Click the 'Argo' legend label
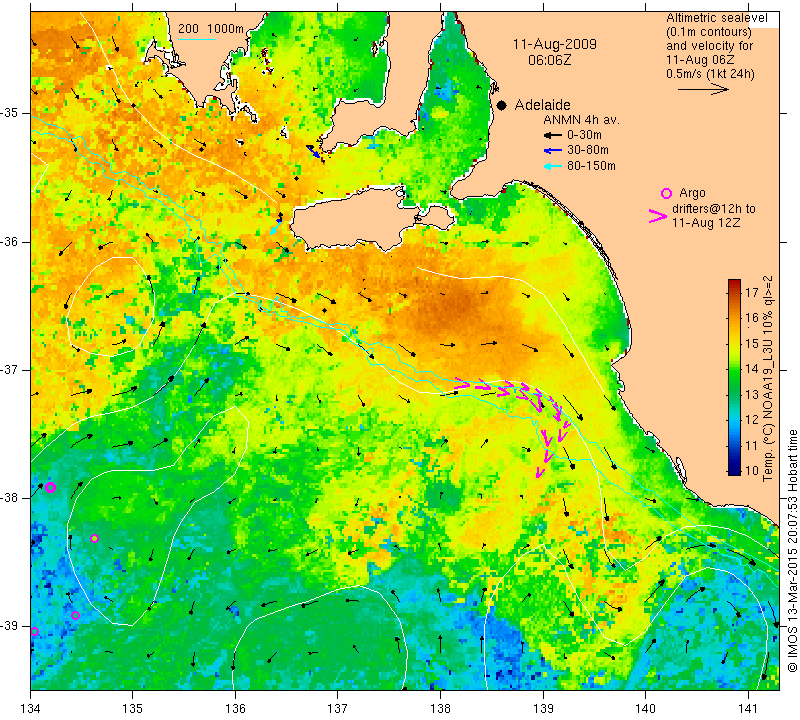 [692, 193]
